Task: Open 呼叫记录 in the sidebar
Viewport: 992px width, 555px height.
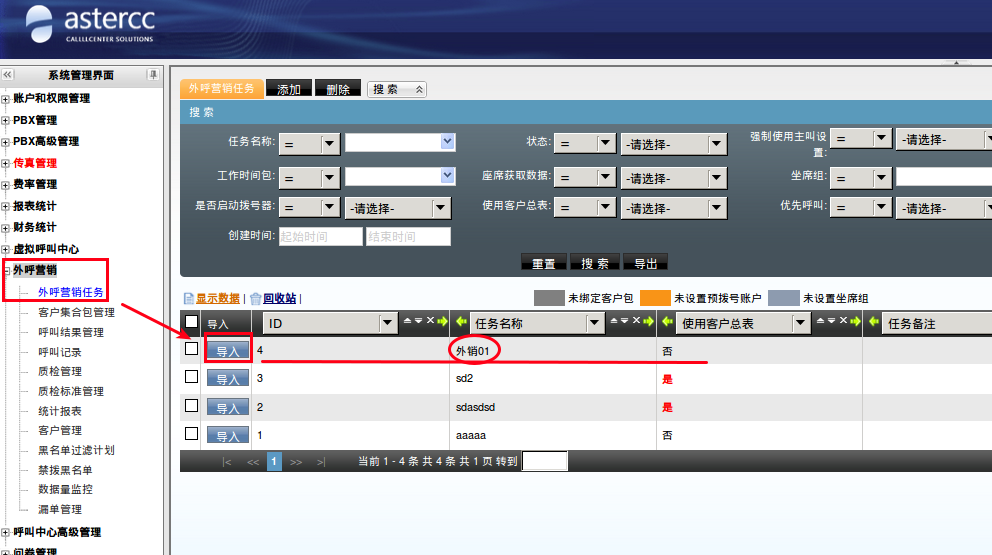Action: pyautogui.click(x=60, y=352)
